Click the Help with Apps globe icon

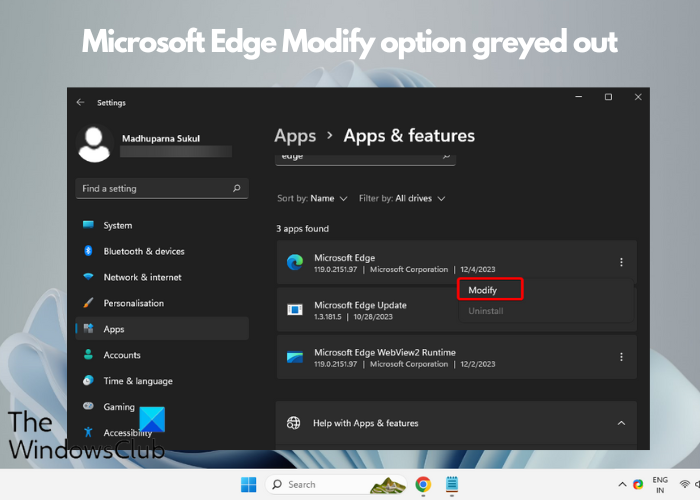point(293,422)
